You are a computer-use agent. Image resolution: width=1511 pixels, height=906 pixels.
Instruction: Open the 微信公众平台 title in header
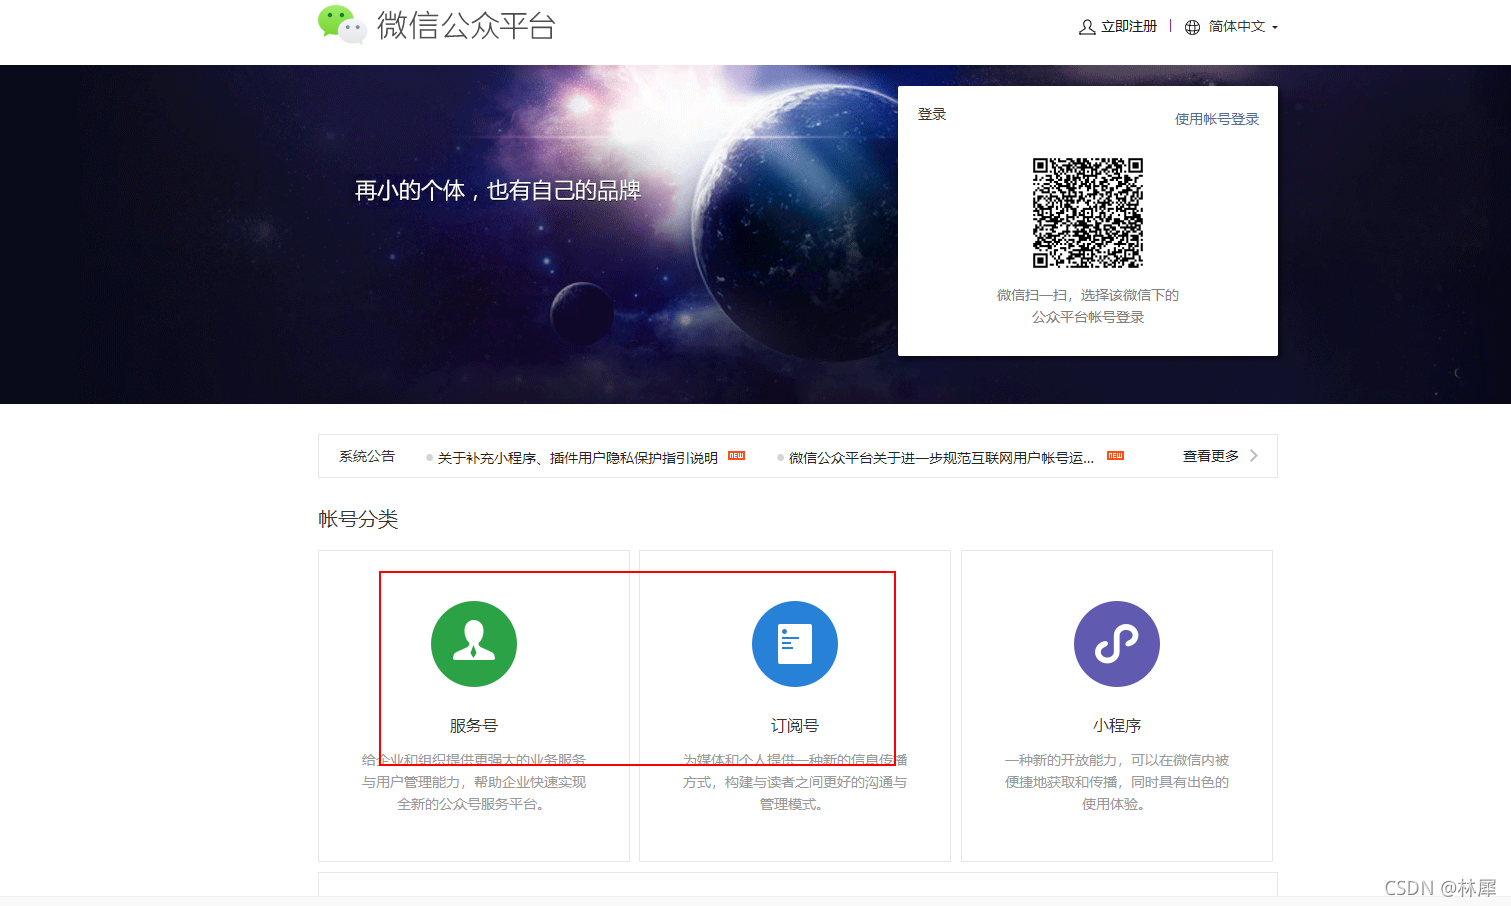(466, 26)
